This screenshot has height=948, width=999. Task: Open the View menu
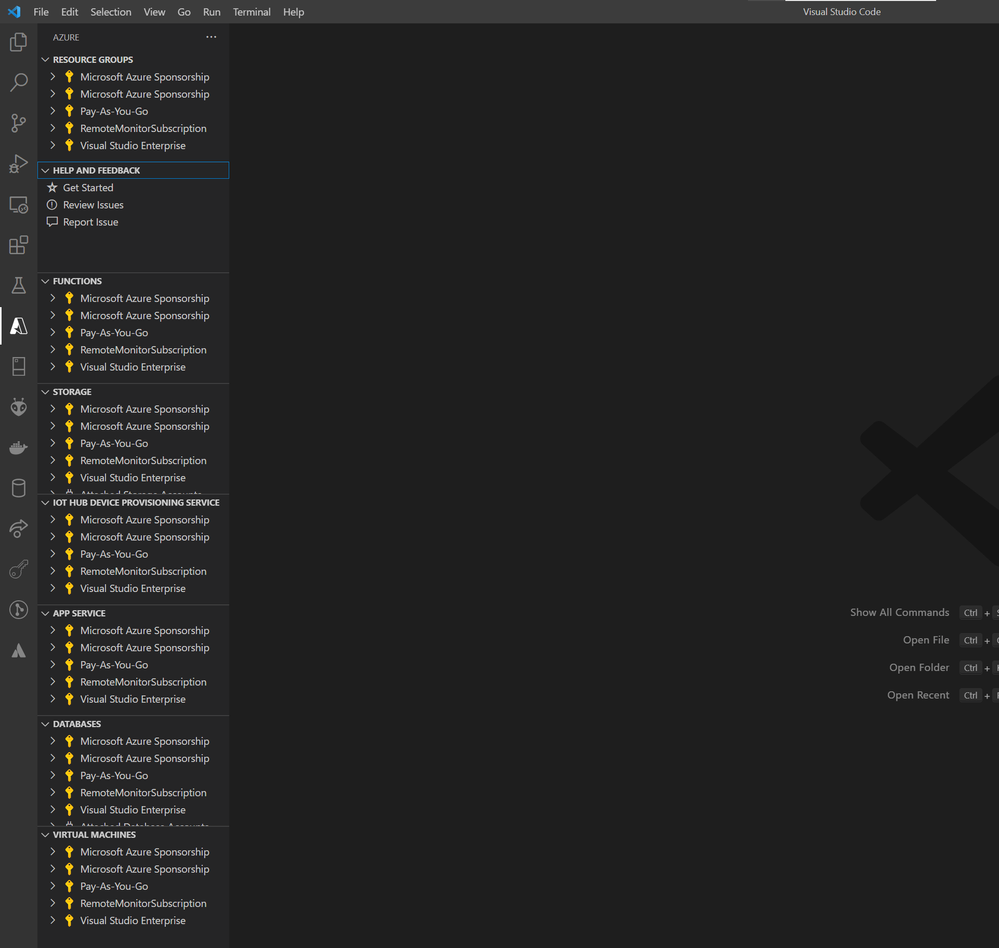click(154, 11)
